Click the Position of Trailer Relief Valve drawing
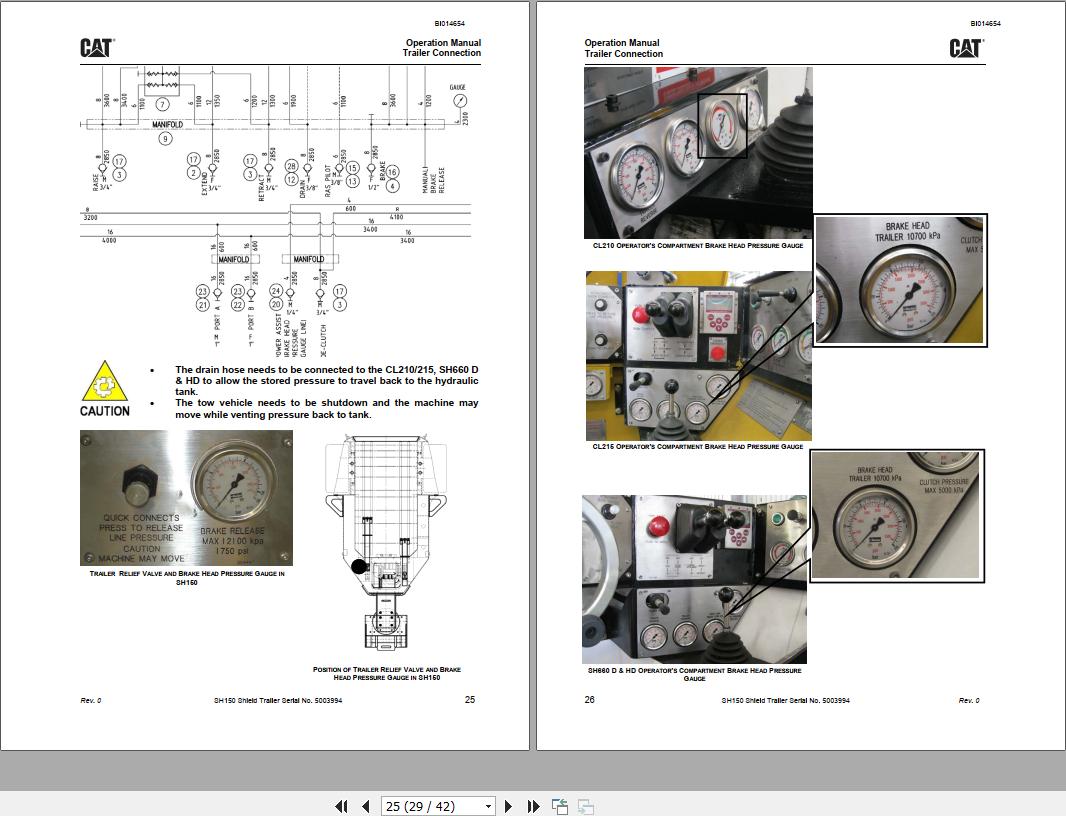 tap(385, 540)
